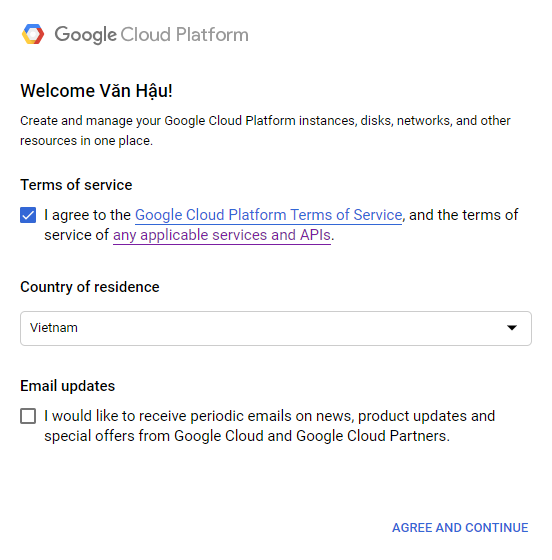Click the "special offers from Google Cloud" label line

pos(247,436)
